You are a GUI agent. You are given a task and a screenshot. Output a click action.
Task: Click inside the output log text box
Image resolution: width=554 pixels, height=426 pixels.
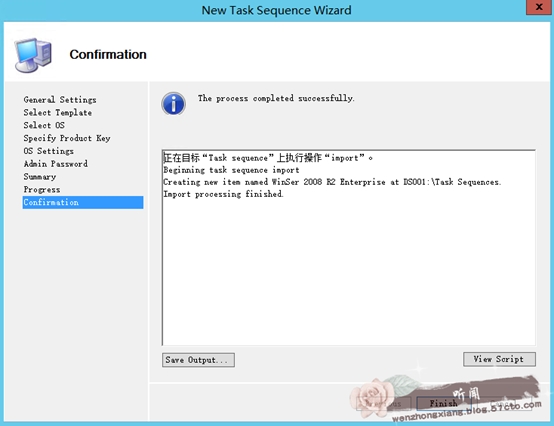point(349,247)
